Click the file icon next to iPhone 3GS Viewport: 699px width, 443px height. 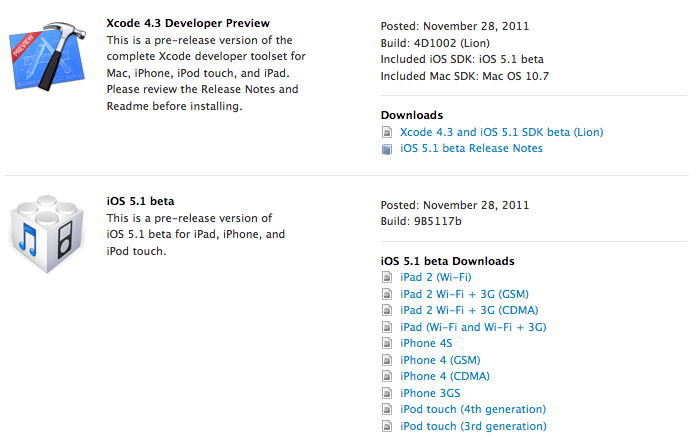387,393
